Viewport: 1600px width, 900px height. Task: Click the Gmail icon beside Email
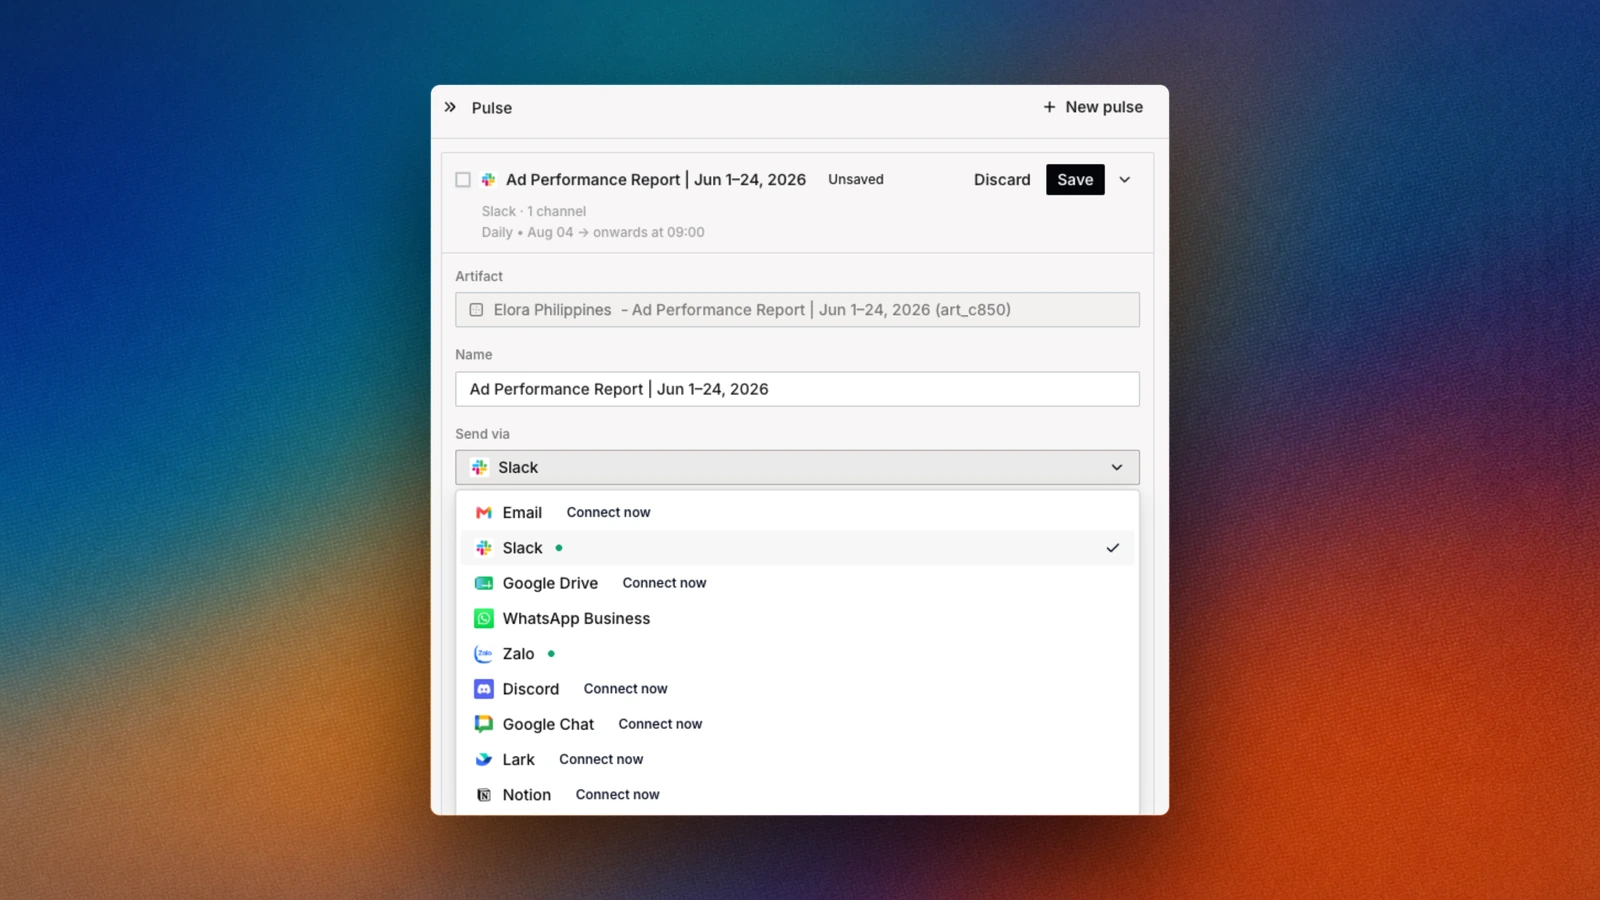pos(484,512)
